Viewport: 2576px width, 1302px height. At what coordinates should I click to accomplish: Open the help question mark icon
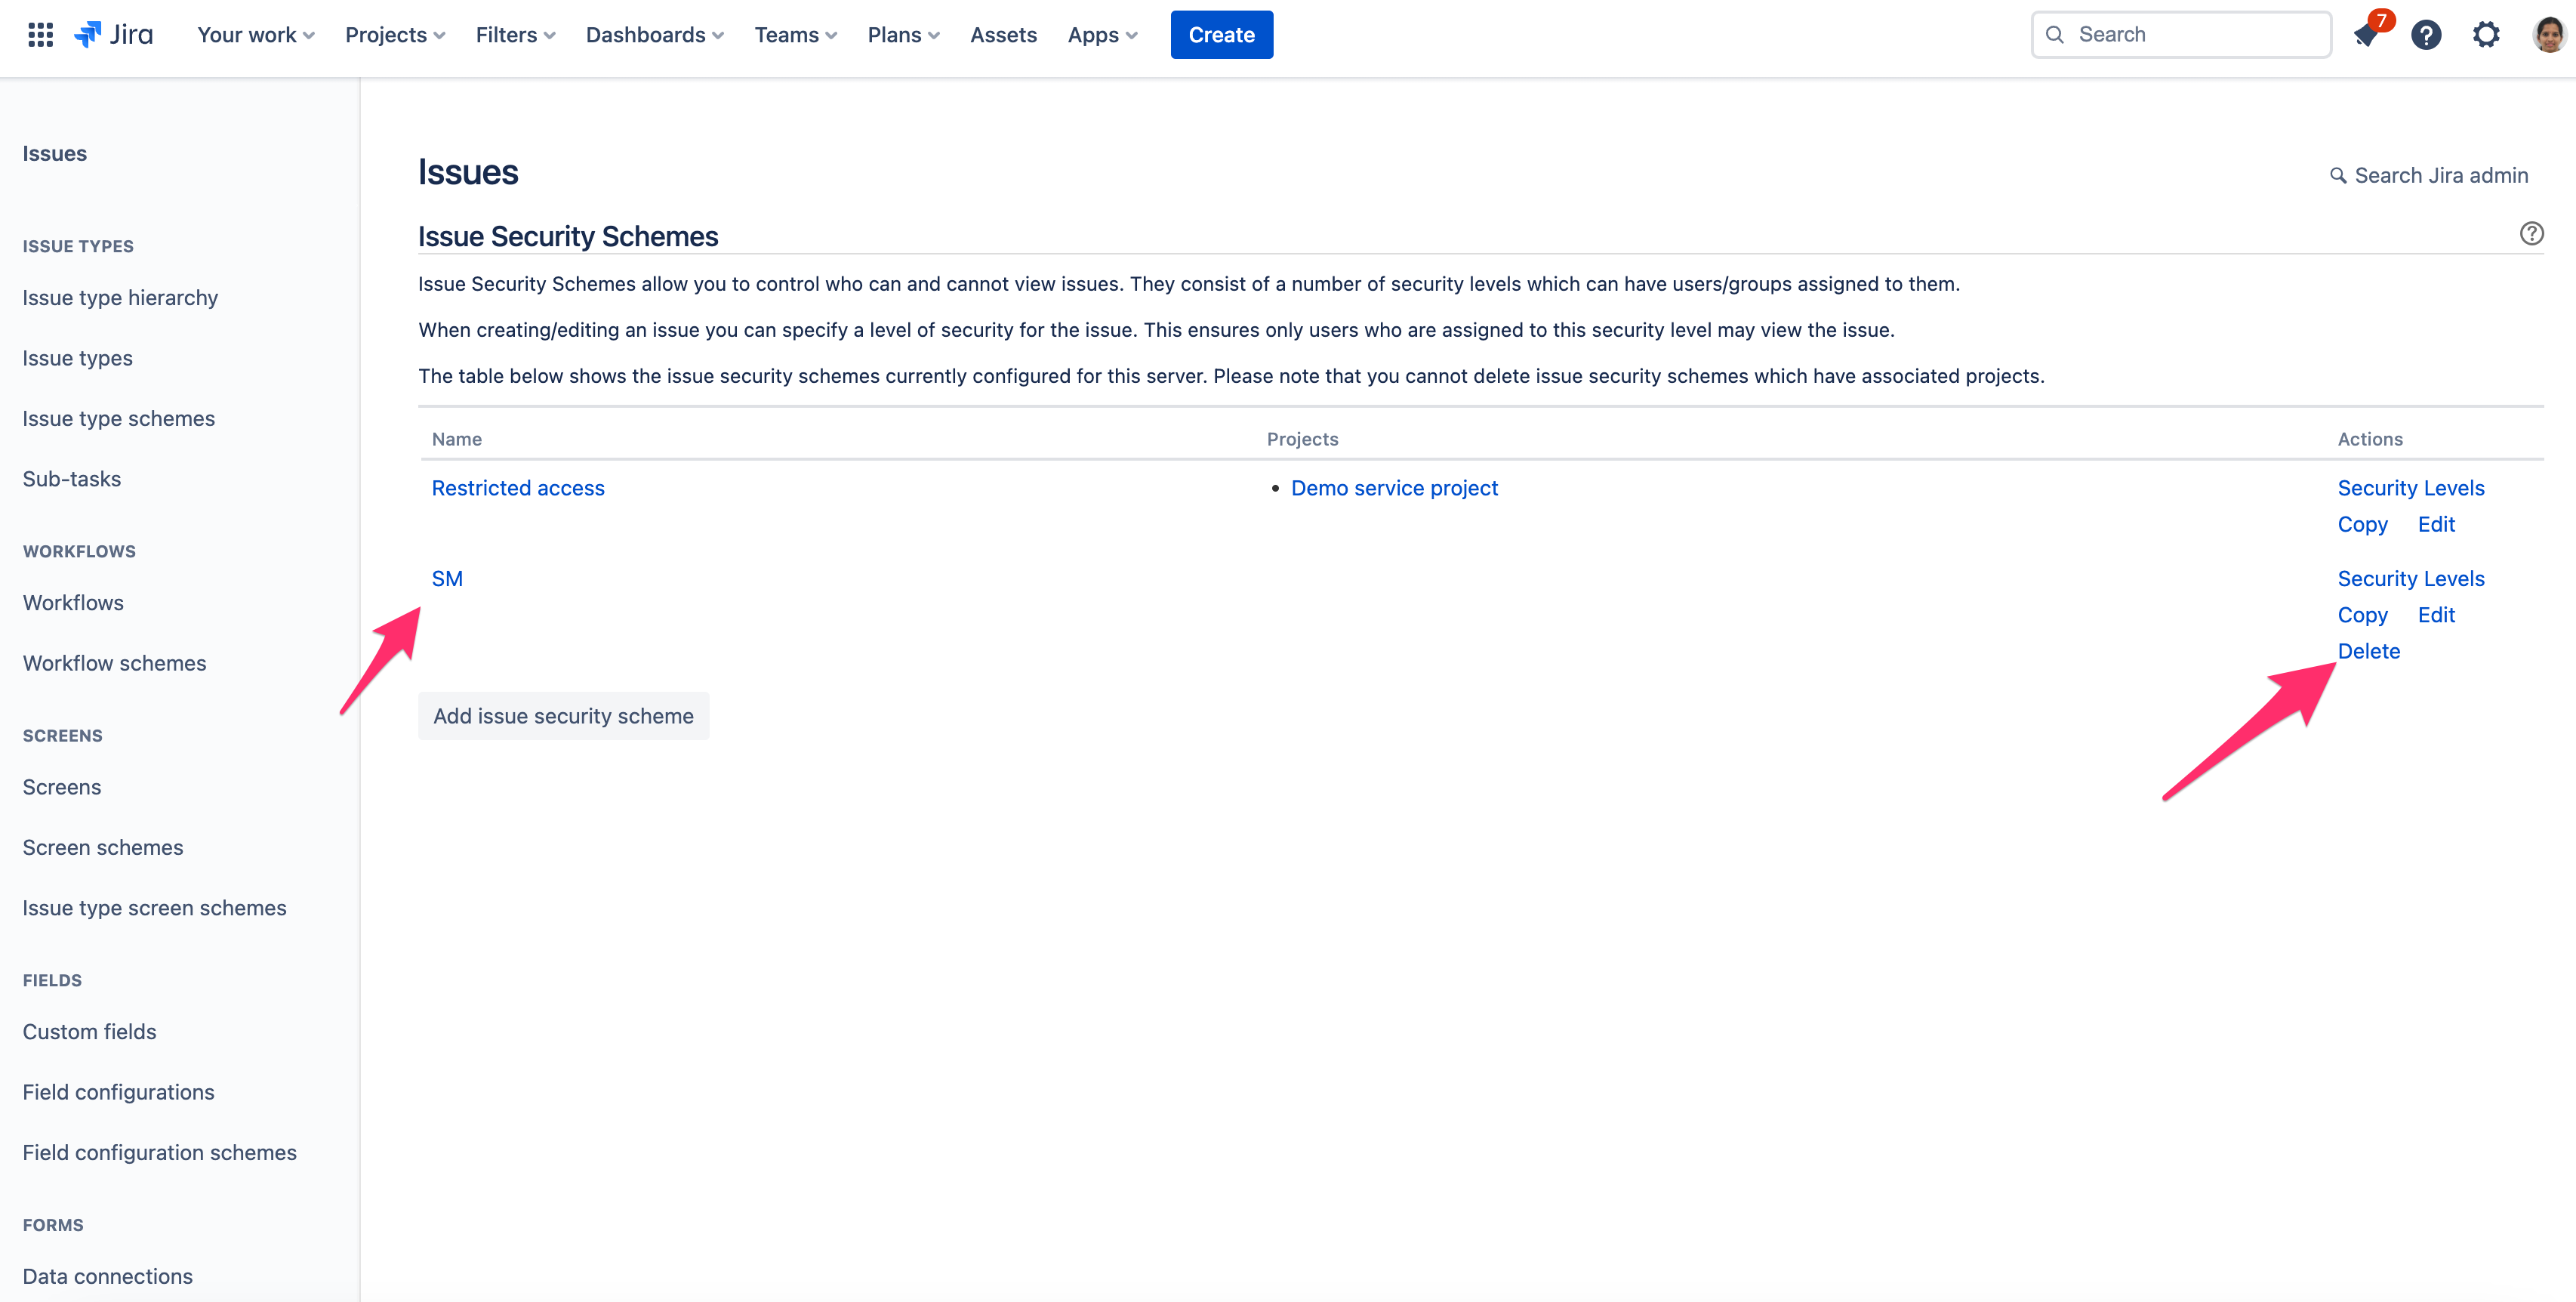pos(2426,35)
